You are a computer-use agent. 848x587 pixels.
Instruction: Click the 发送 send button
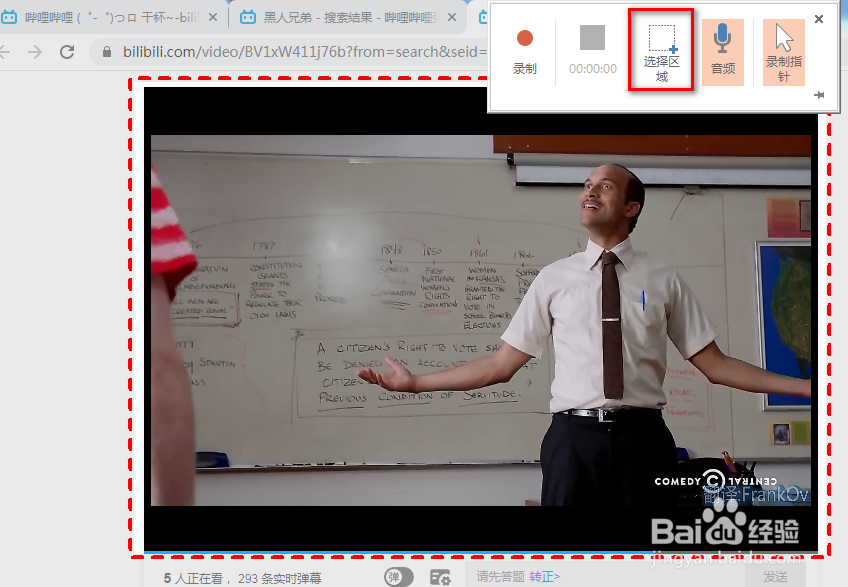point(775,576)
